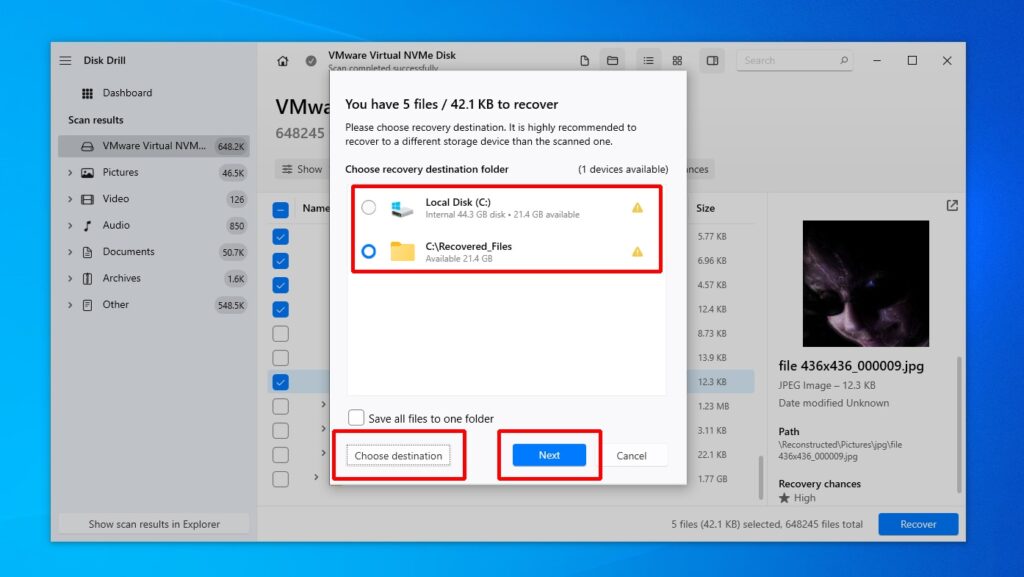Image resolution: width=1024 pixels, height=577 pixels.
Task: Choose destination for recovered files
Action: tap(397, 454)
